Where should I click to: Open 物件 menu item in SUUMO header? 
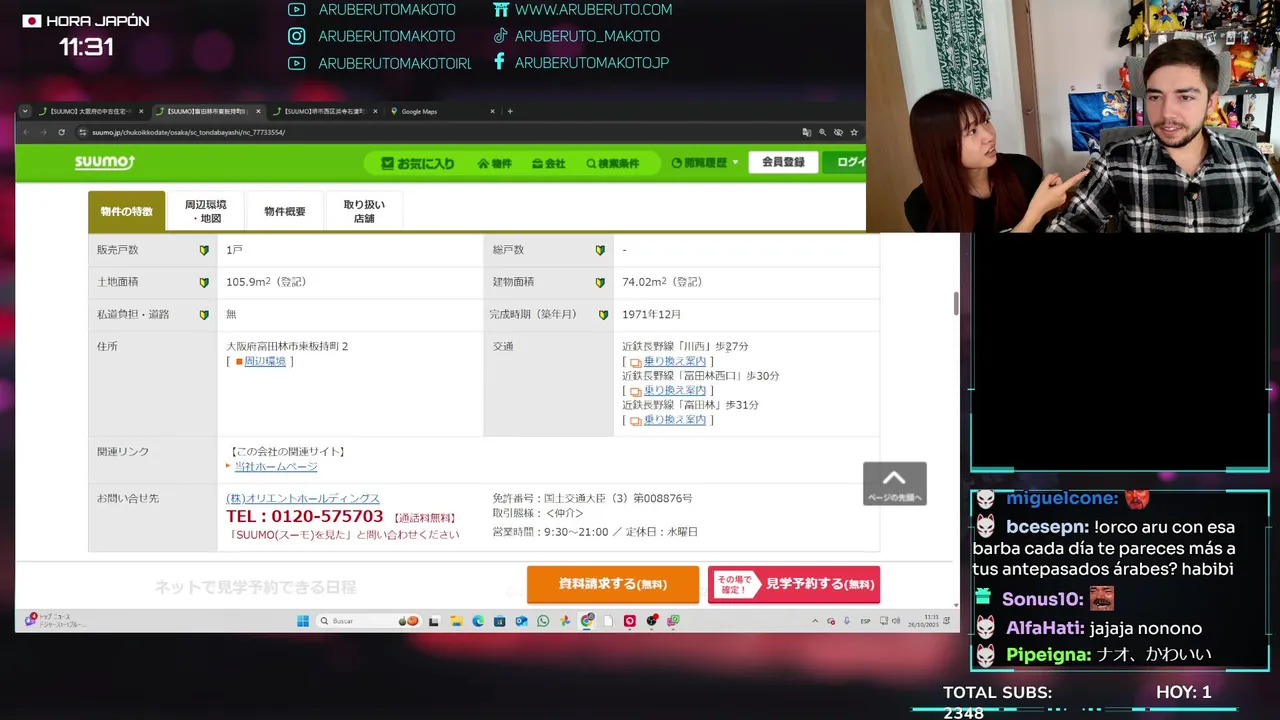[494, 163]
